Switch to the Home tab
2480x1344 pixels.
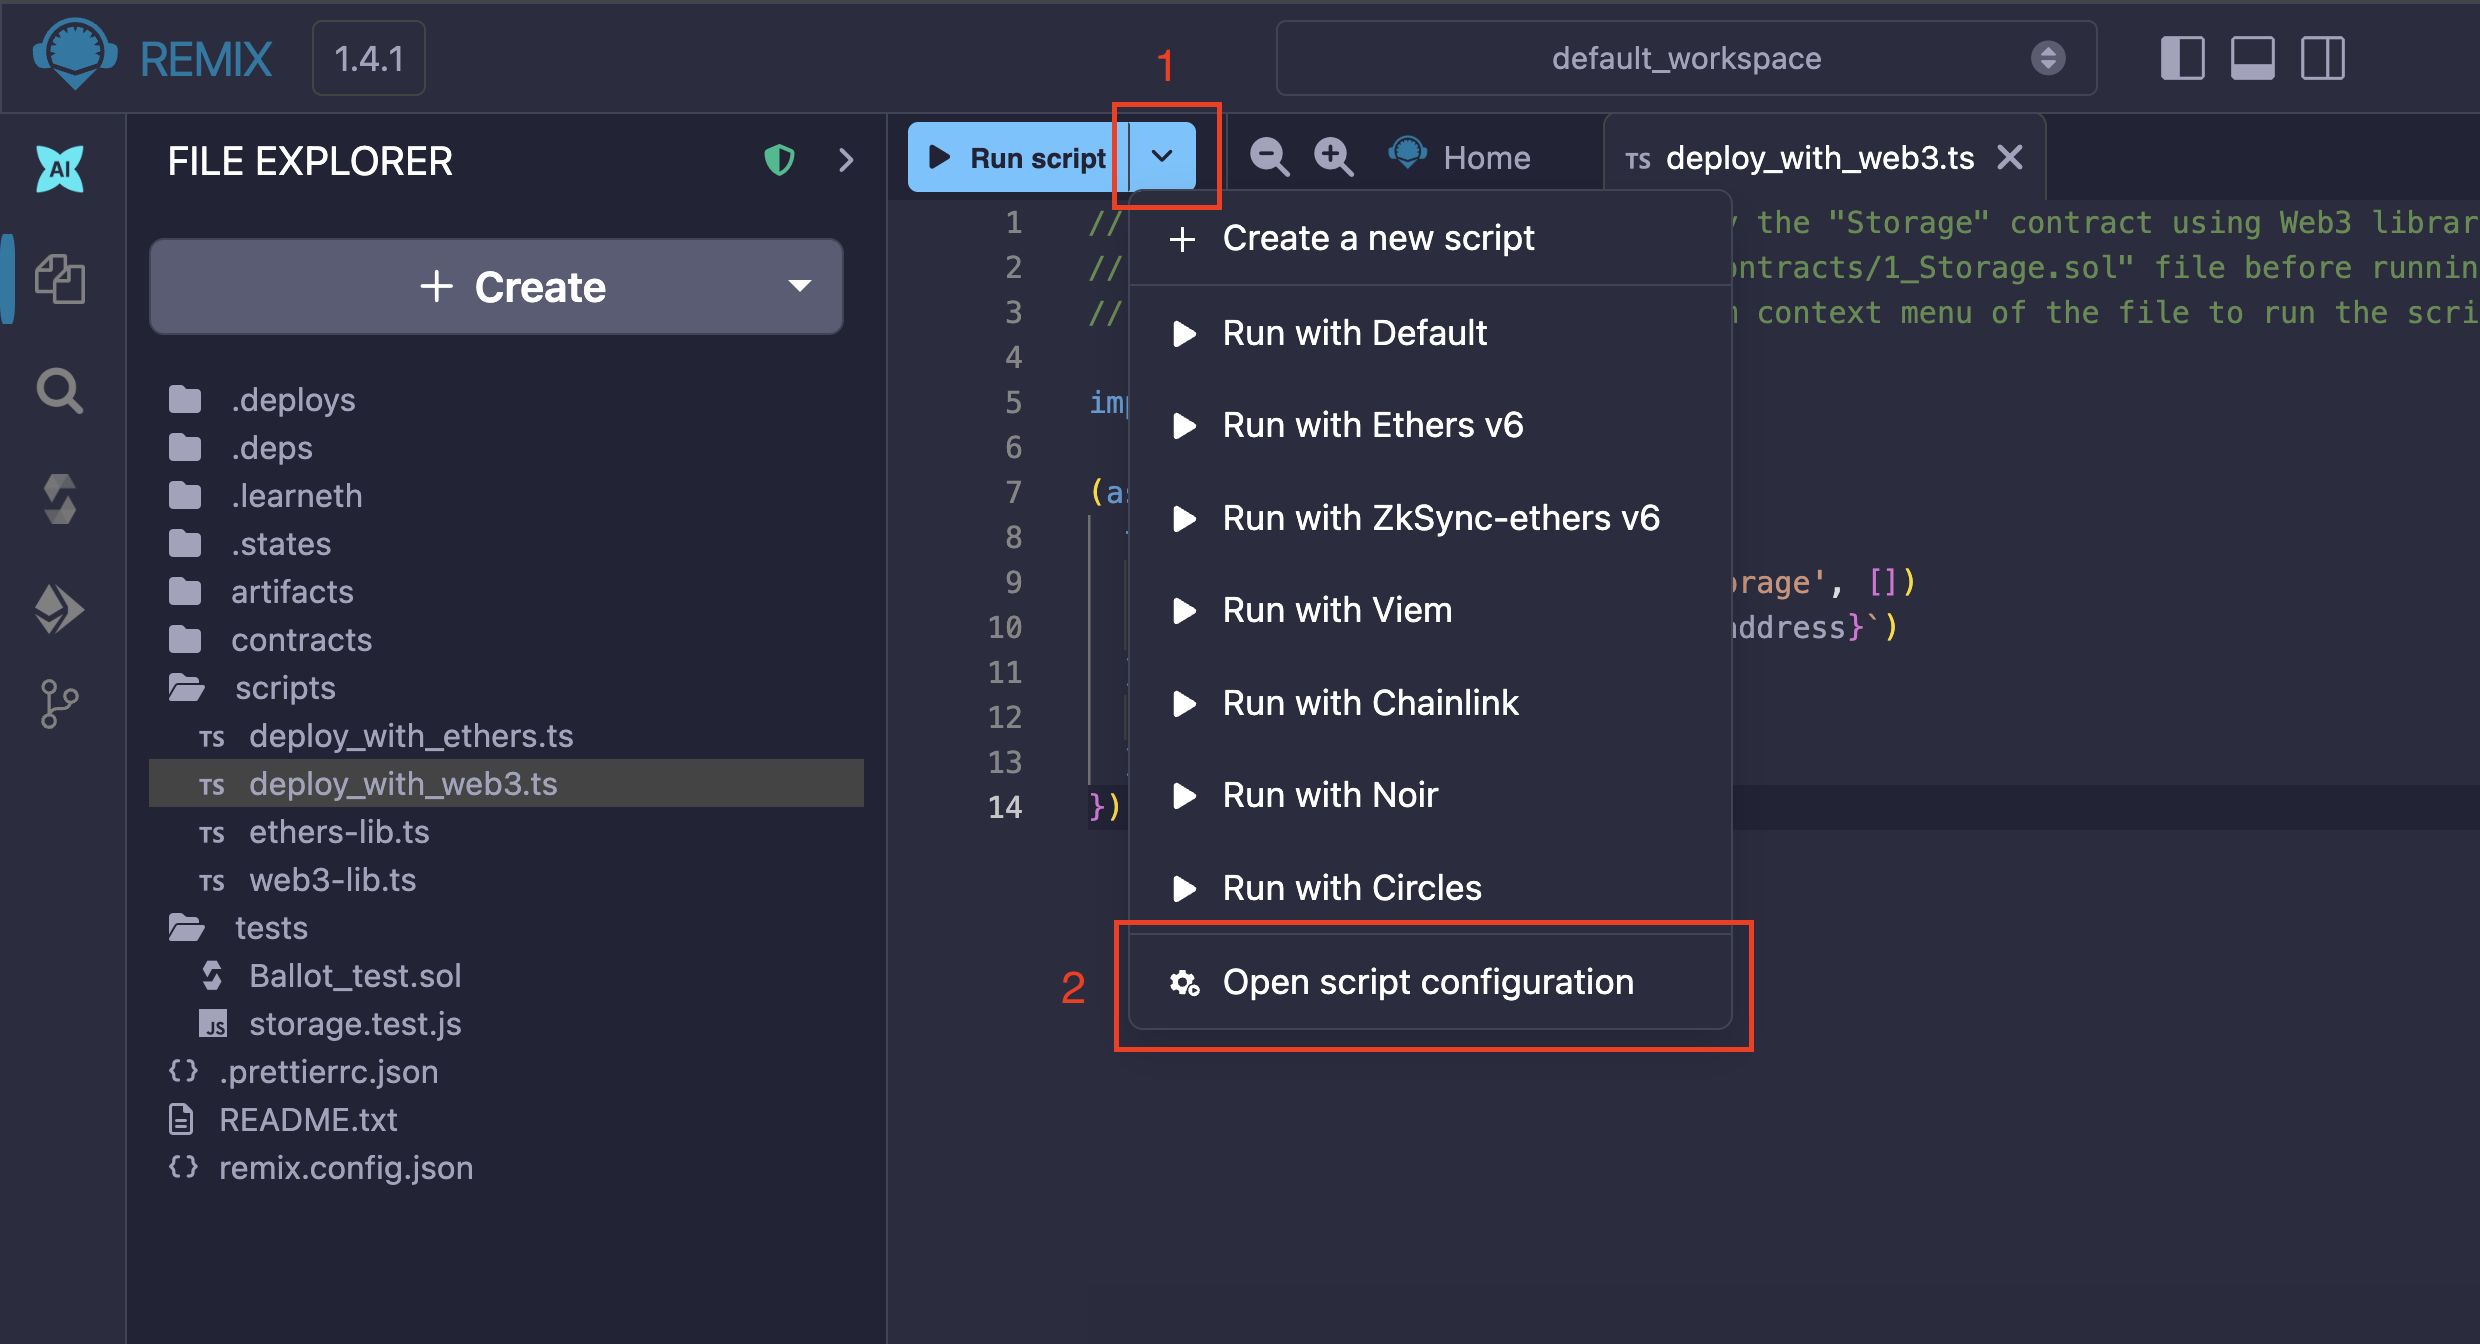(1460, 157)
